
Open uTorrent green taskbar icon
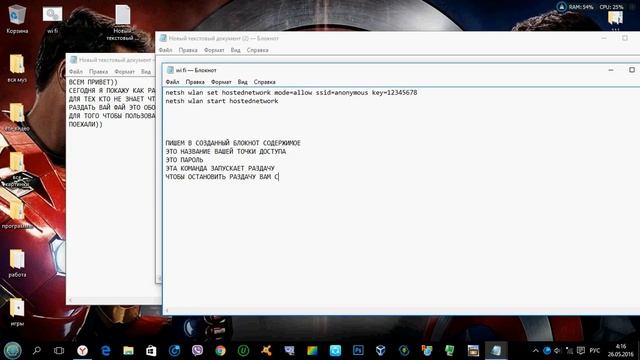pos(244,350)
